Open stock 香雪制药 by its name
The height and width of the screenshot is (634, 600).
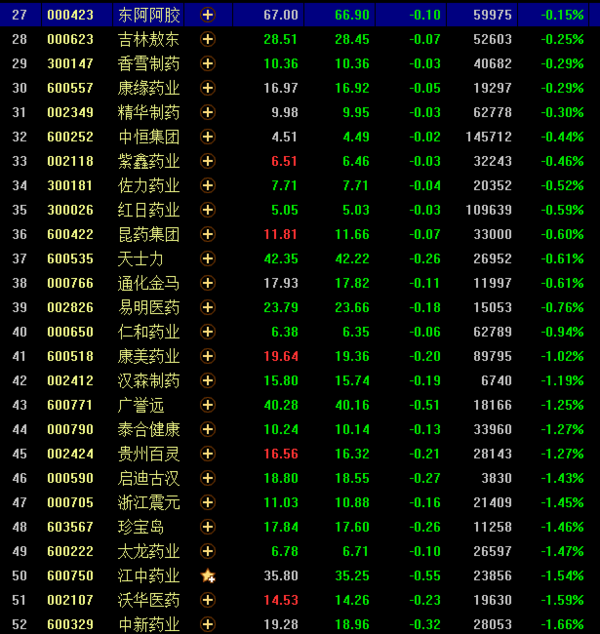148,63
